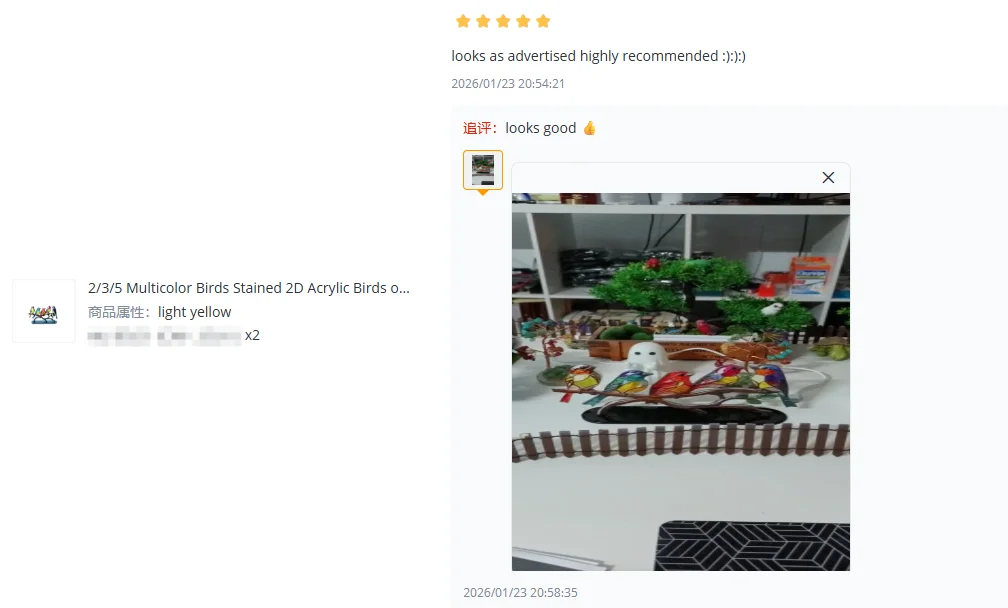The image size is (1008, 608).
Task: Click the first rating star
Action: point(463,21)
